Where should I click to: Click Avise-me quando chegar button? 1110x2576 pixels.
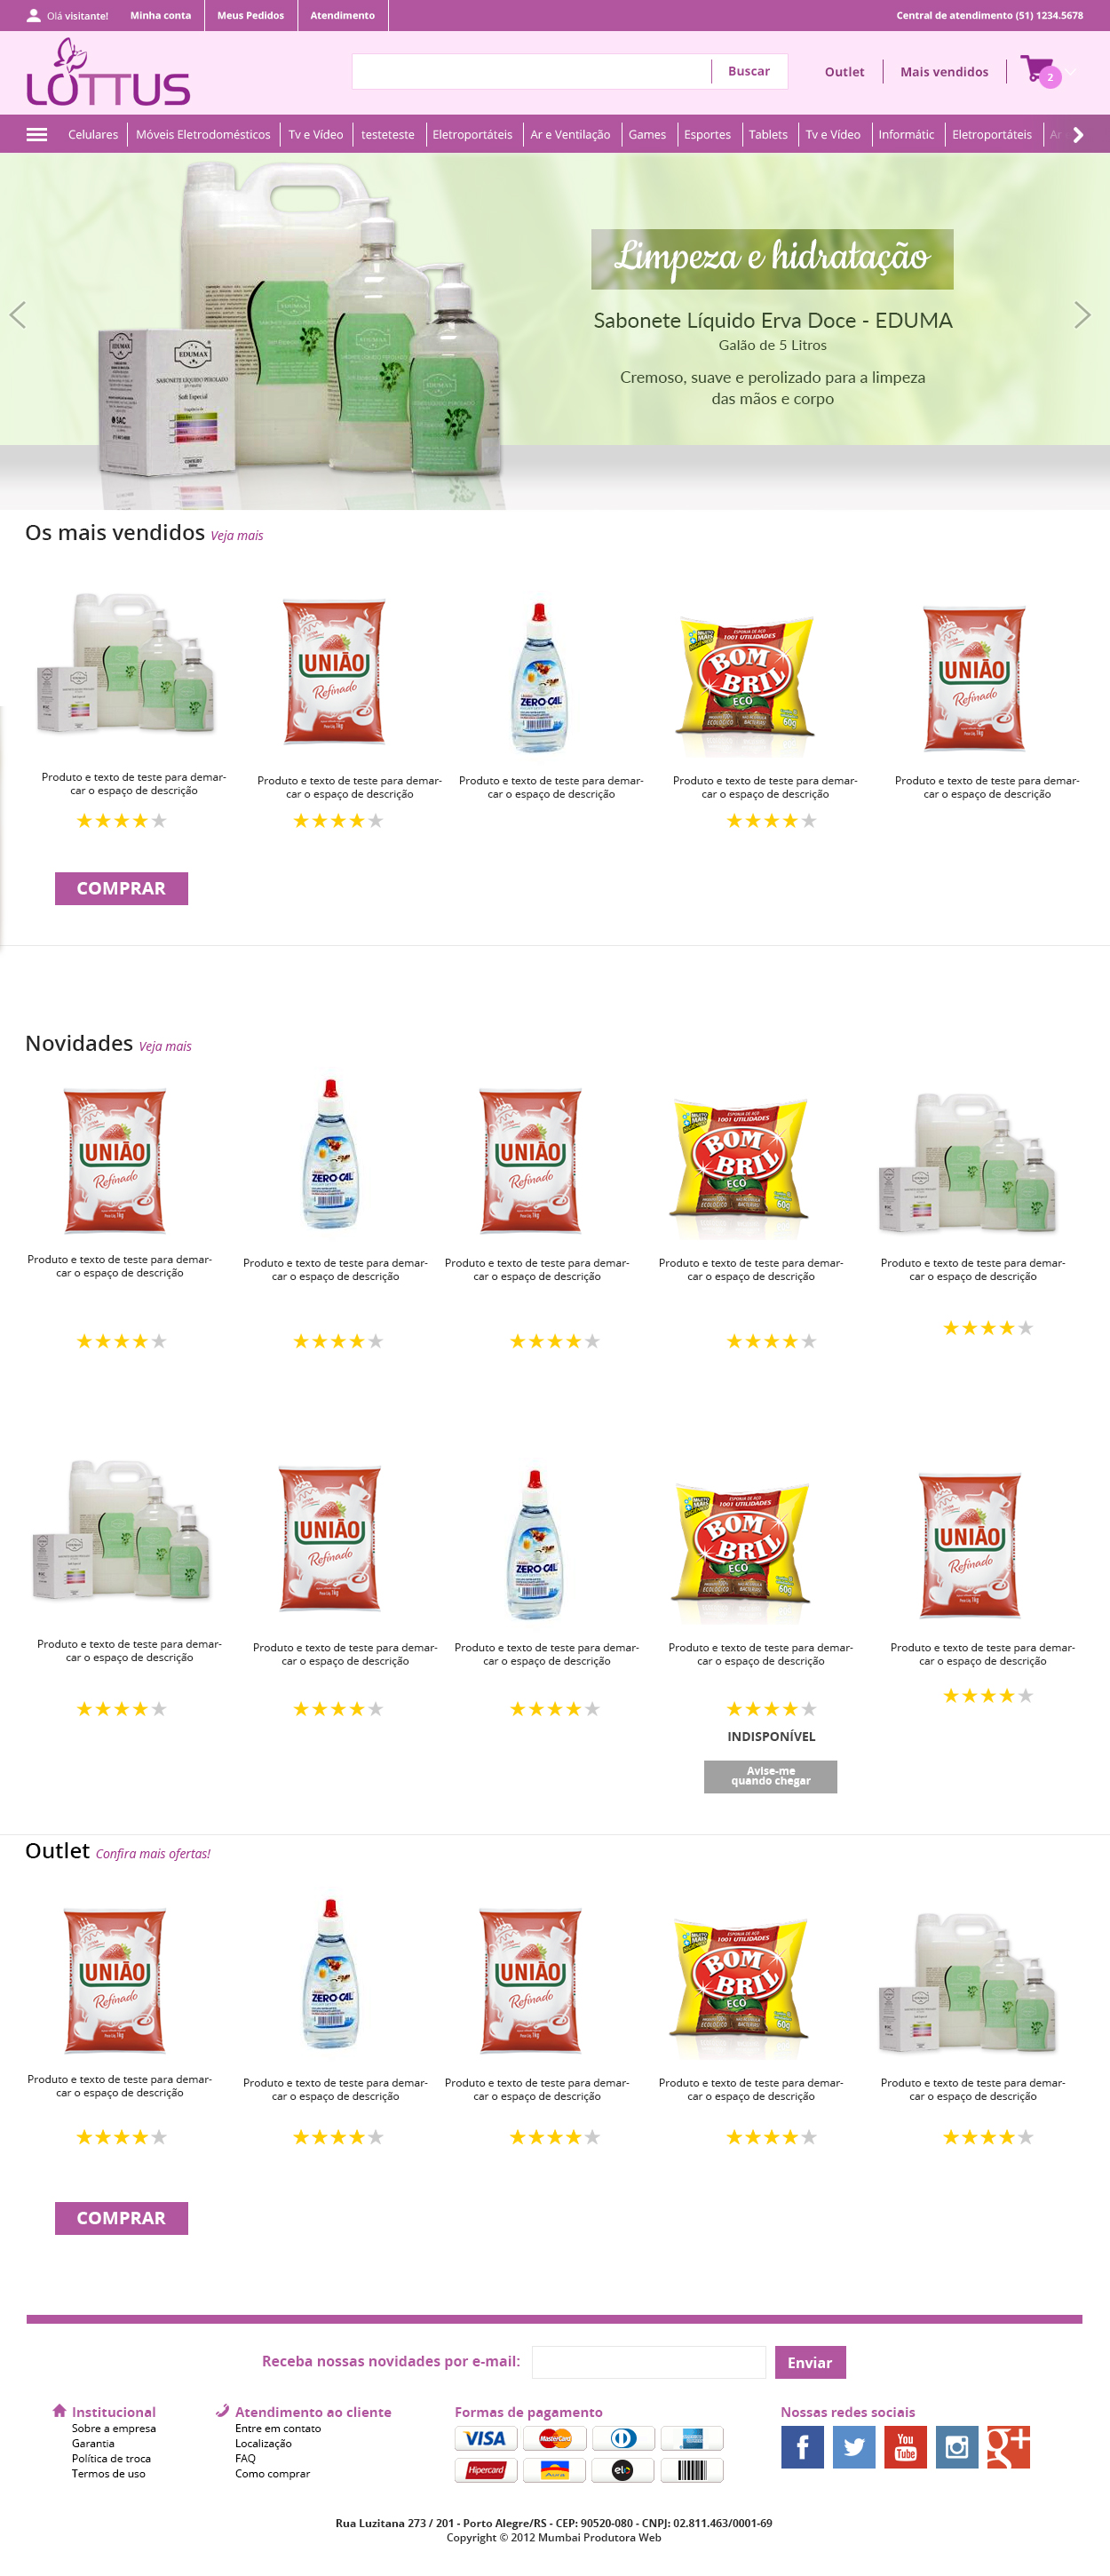click(x=770, y=1776)
